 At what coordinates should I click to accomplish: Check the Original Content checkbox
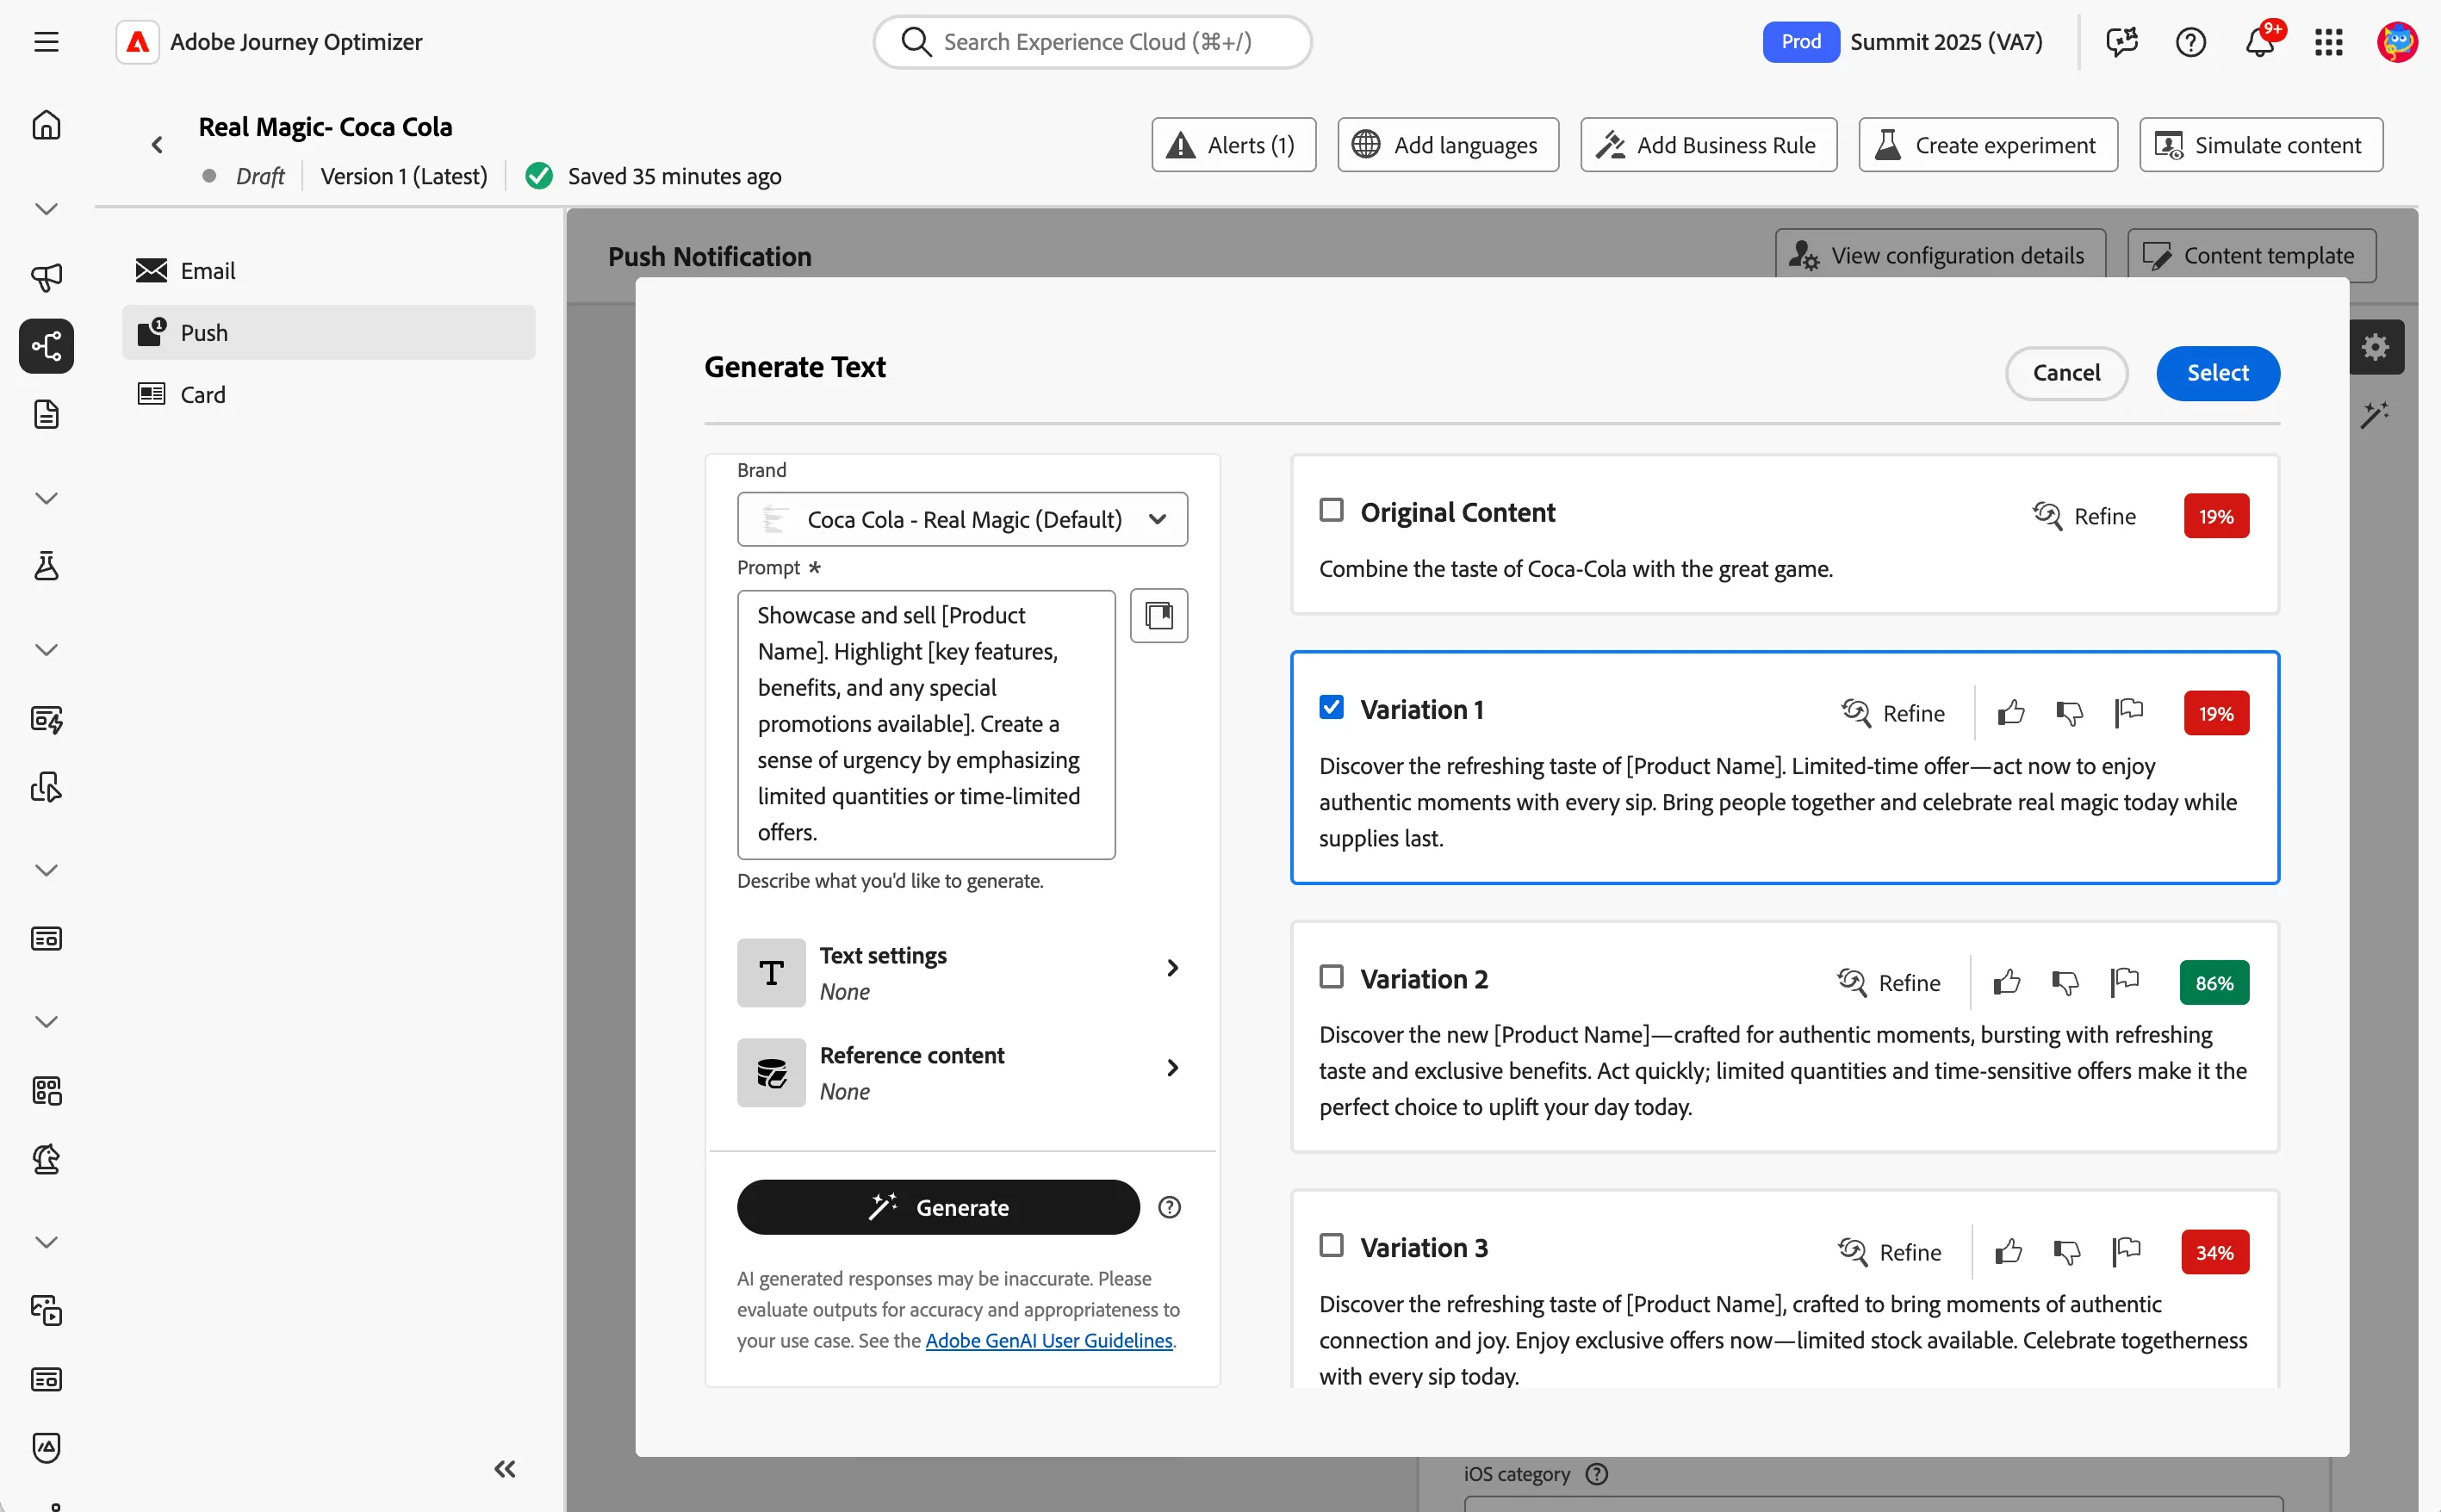(x=1331, y=511)
